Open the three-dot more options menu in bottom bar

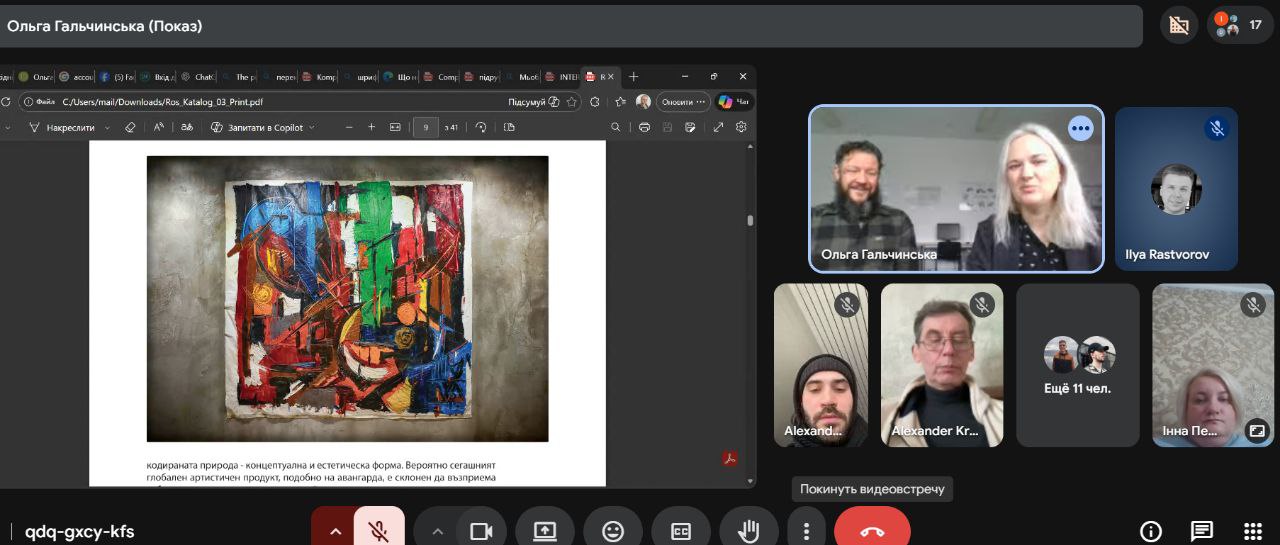806,531
